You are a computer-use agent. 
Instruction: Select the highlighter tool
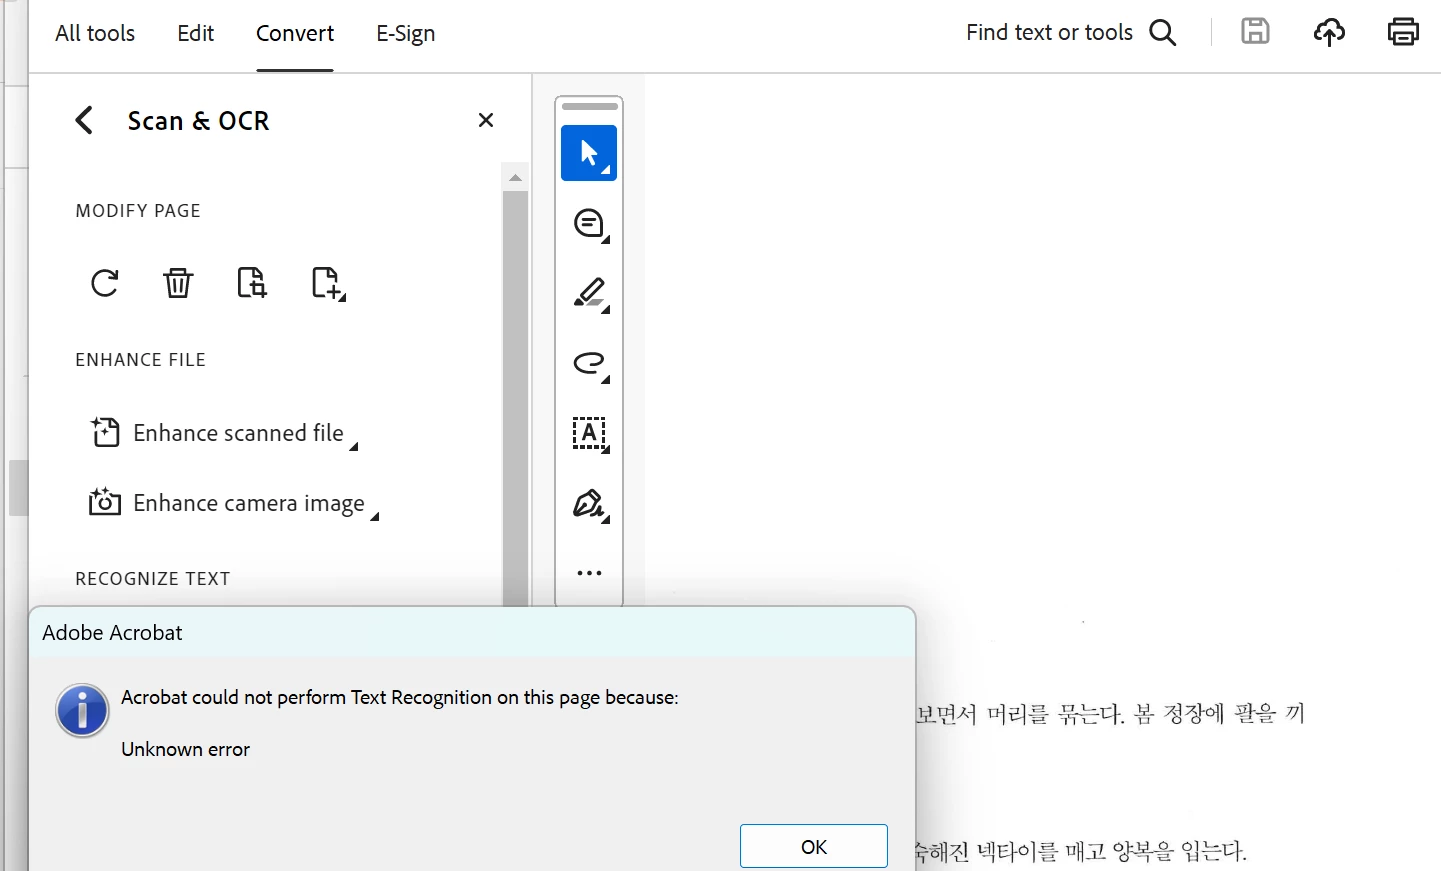pos(590,294)
